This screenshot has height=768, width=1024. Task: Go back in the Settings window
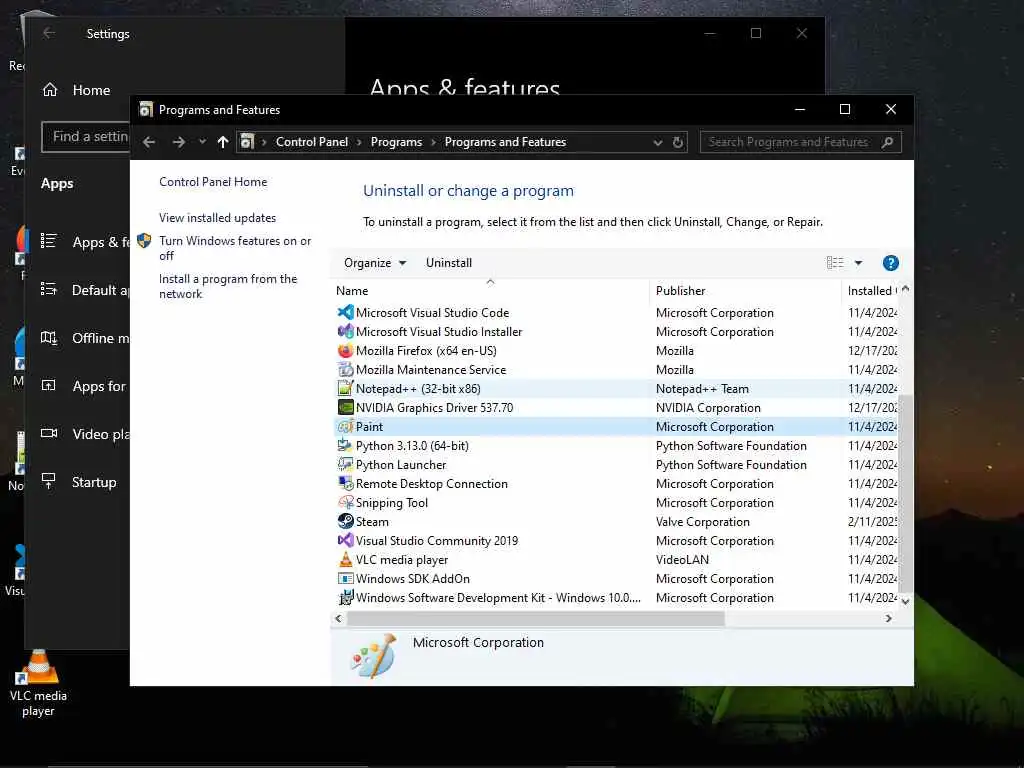[49, 33]
